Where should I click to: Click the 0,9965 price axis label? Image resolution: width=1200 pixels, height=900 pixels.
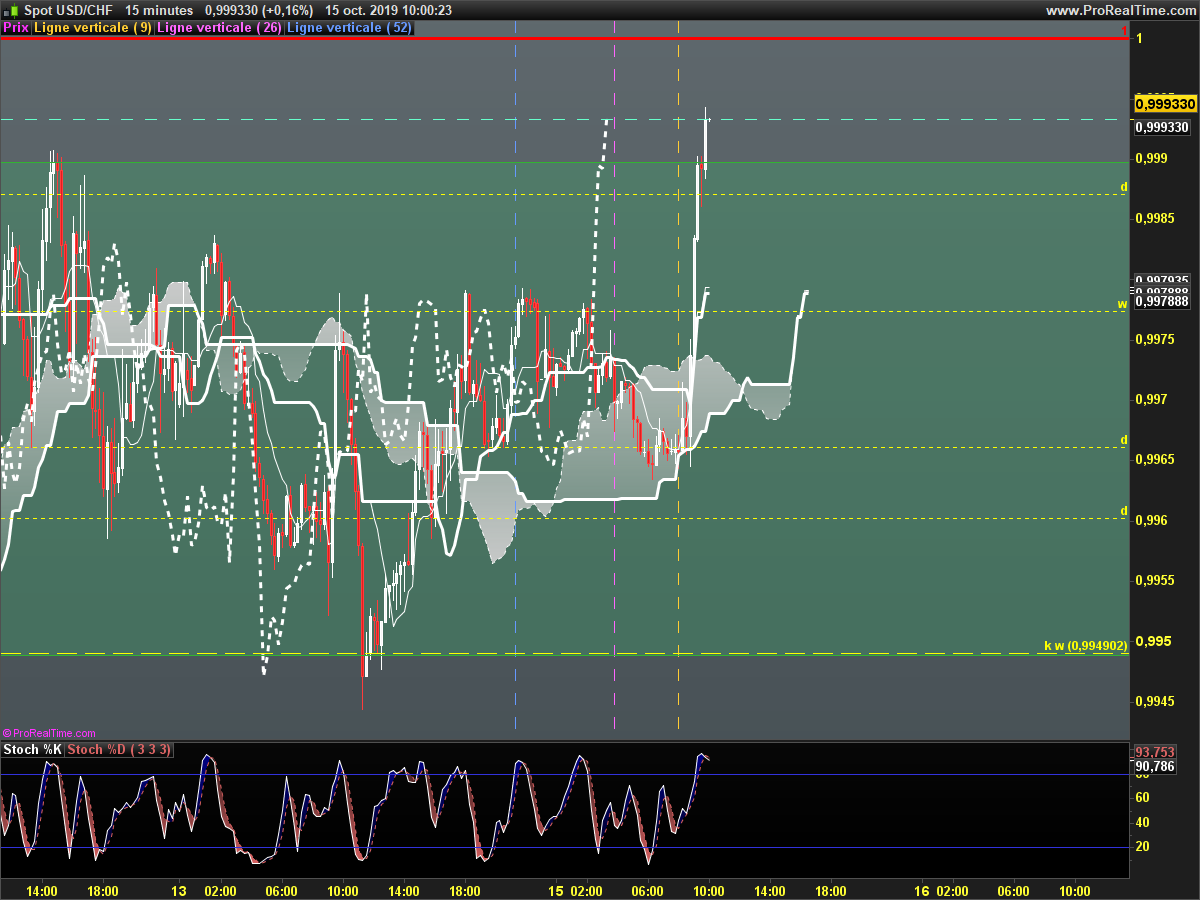(x=1156, y=460)
